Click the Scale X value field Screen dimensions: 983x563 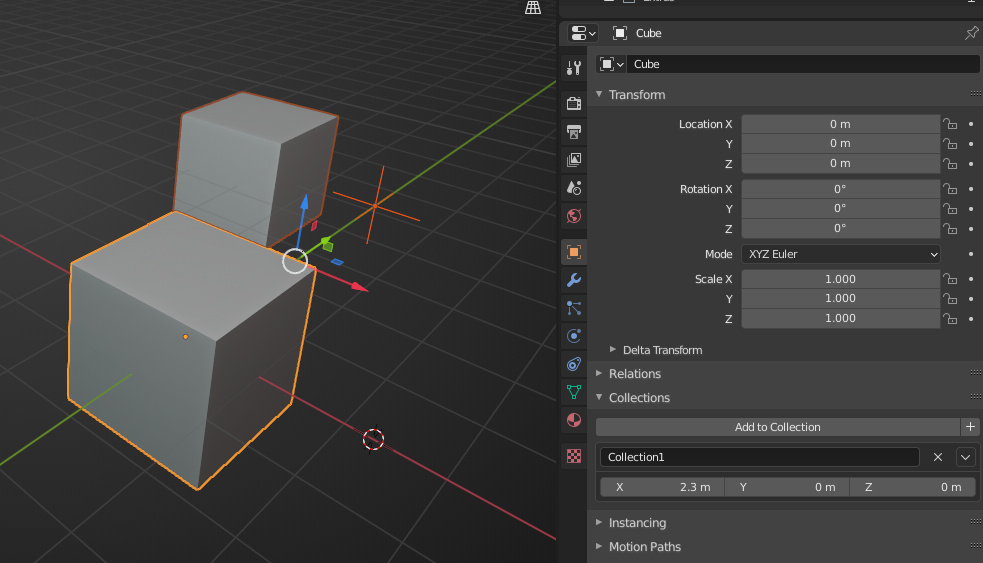[841, 279]
